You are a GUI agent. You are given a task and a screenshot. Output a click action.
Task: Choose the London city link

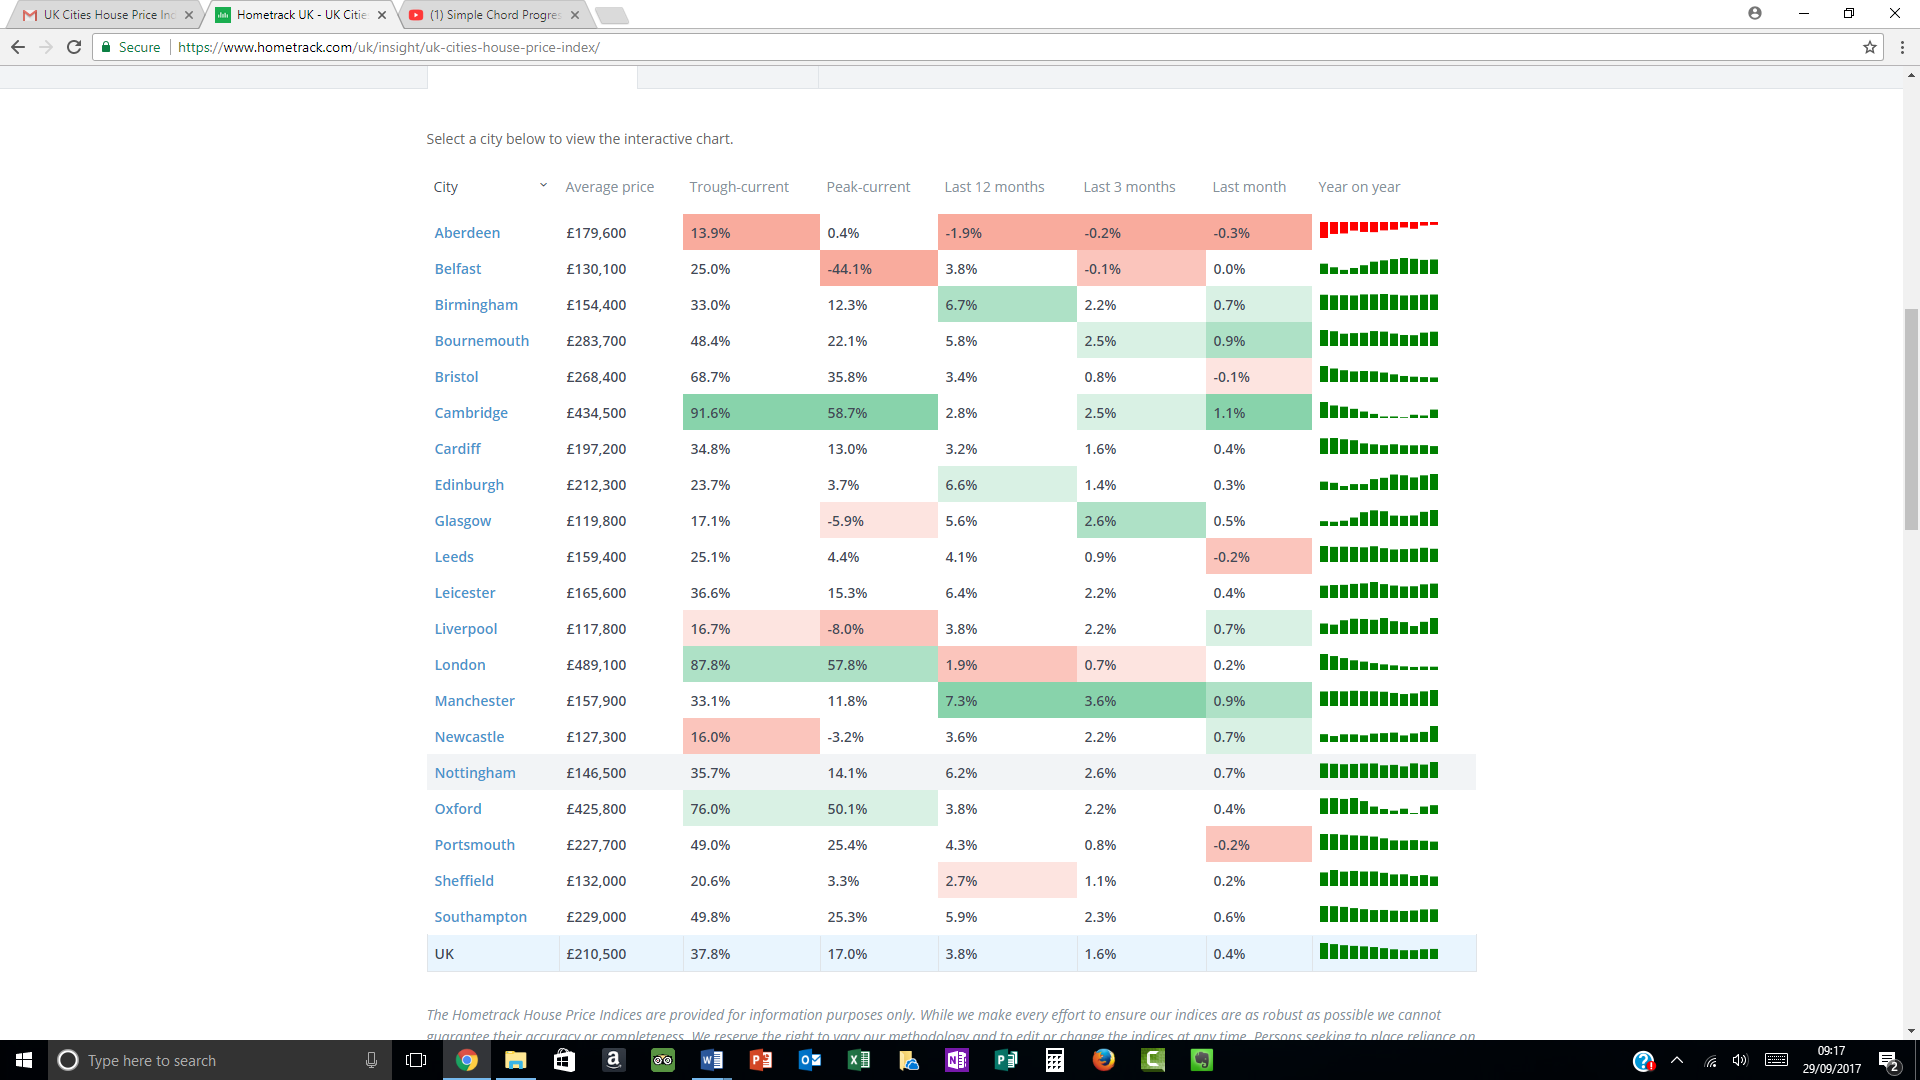[x=460, y=665]
